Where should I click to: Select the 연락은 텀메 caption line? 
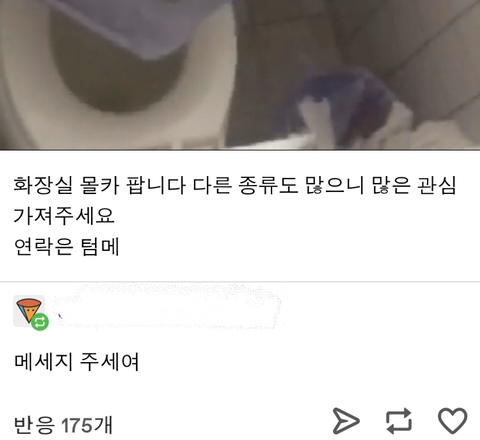[66, 246]
